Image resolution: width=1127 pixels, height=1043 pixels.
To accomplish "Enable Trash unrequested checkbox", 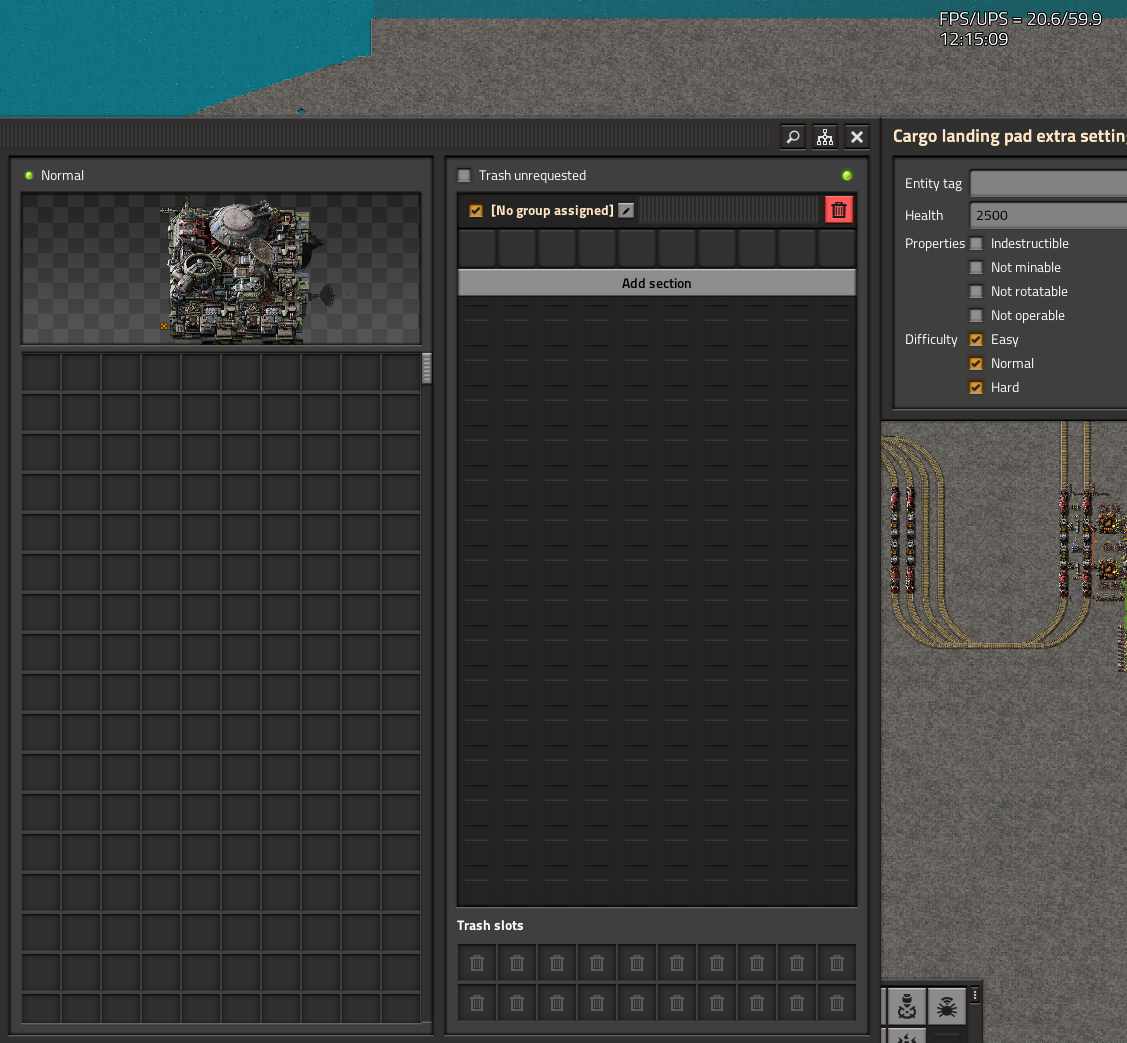I will (x=464, y=176).
